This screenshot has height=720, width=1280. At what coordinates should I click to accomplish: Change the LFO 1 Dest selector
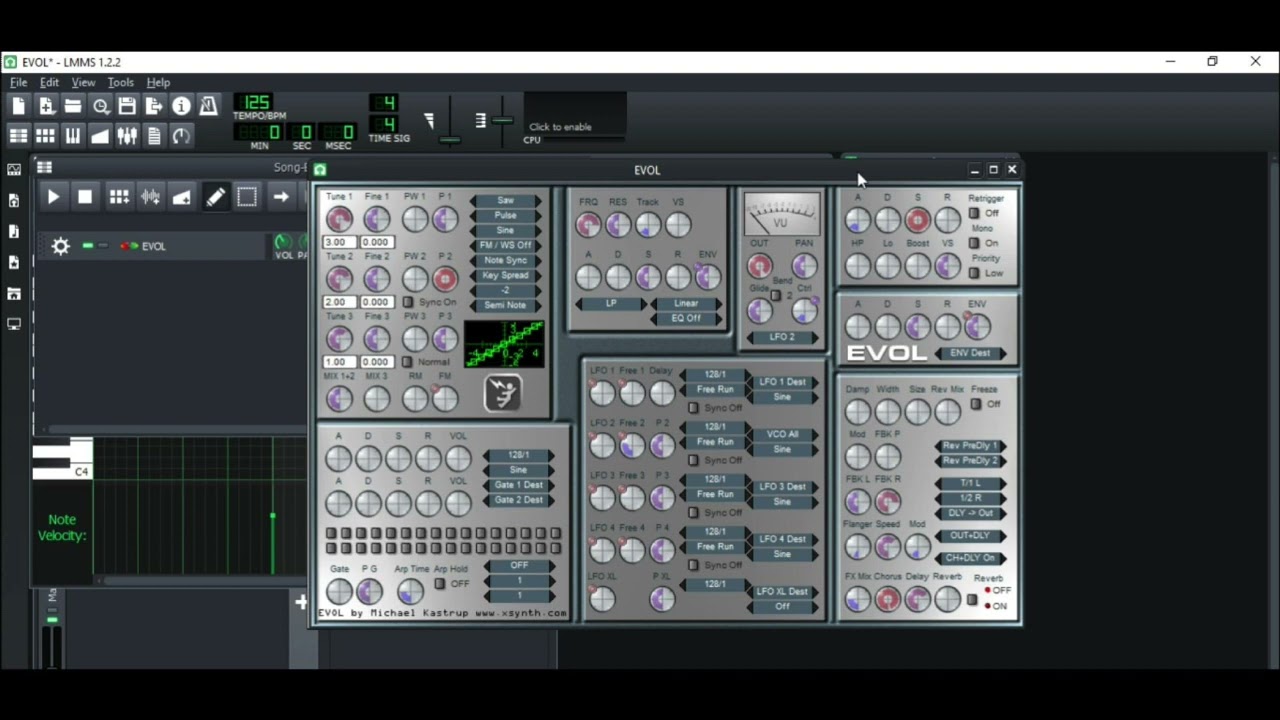coord(782,382)
